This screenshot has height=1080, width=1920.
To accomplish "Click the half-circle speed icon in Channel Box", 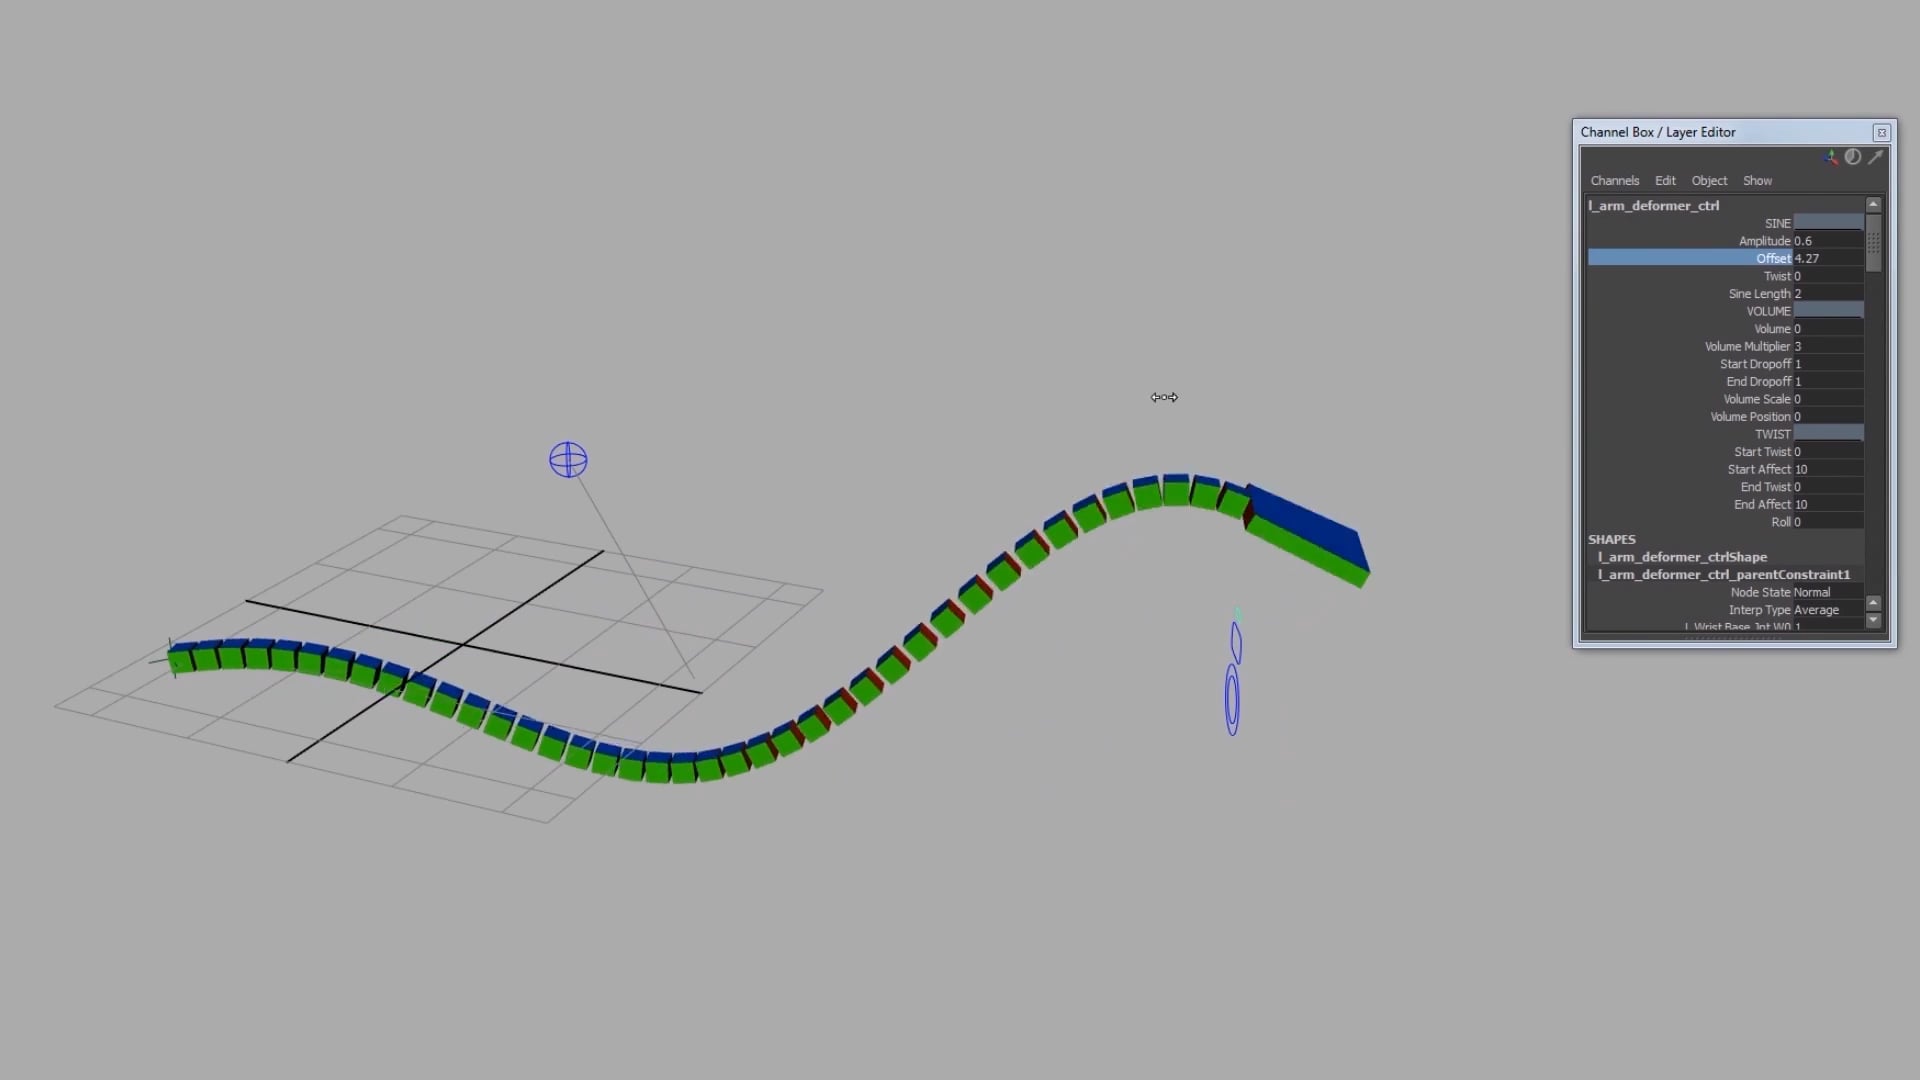I will 1853,157.
